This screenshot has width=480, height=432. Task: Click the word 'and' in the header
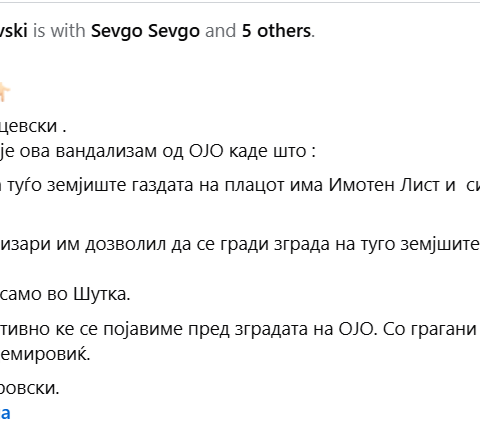(221, 31)
